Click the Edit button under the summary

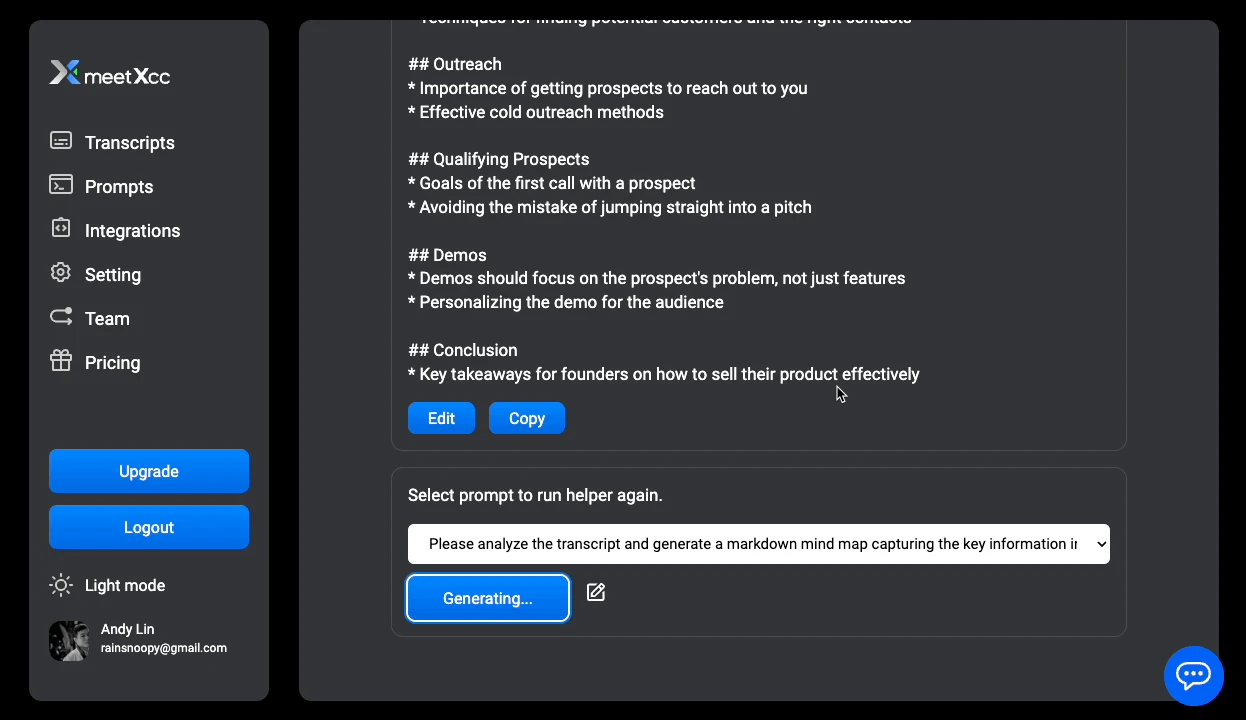[x=441, y=418]
